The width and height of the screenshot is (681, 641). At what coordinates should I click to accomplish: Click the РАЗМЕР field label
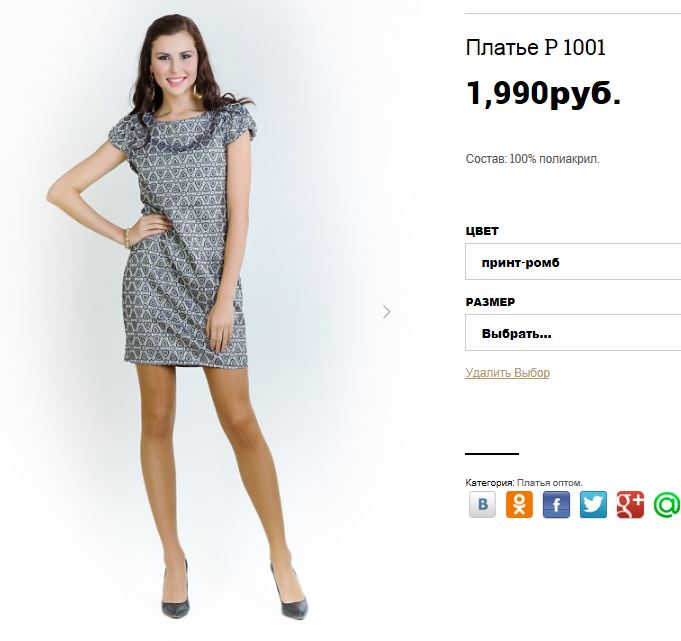pyautogui.click(x=490, y=302)
